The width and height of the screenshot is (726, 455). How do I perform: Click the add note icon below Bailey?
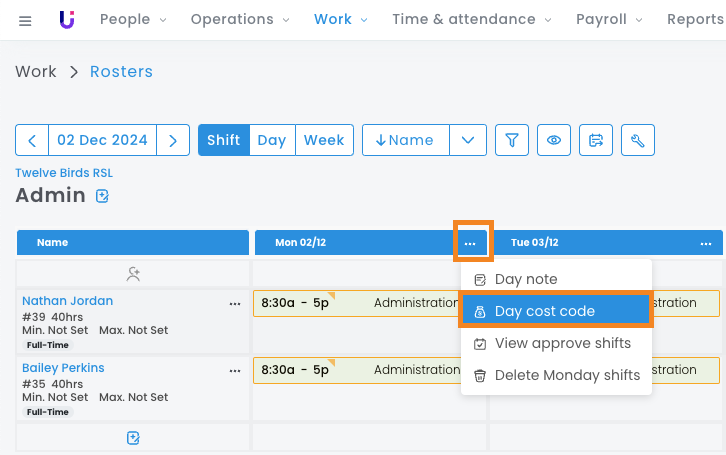point(133,438)
